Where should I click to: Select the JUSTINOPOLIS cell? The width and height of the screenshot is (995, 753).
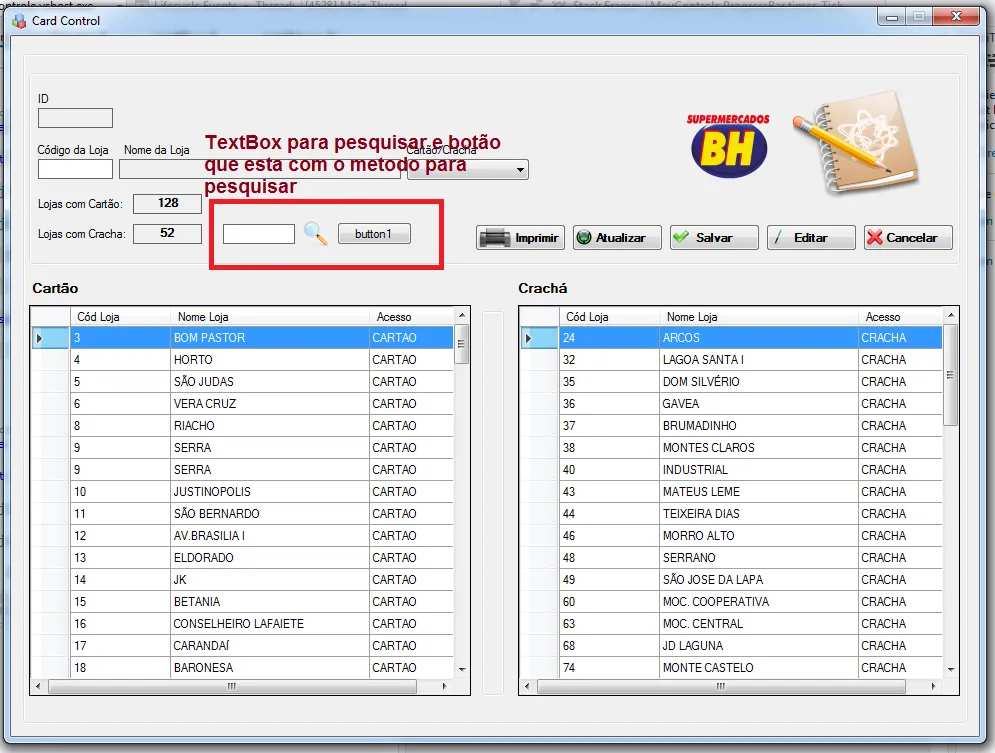point(270,492)
